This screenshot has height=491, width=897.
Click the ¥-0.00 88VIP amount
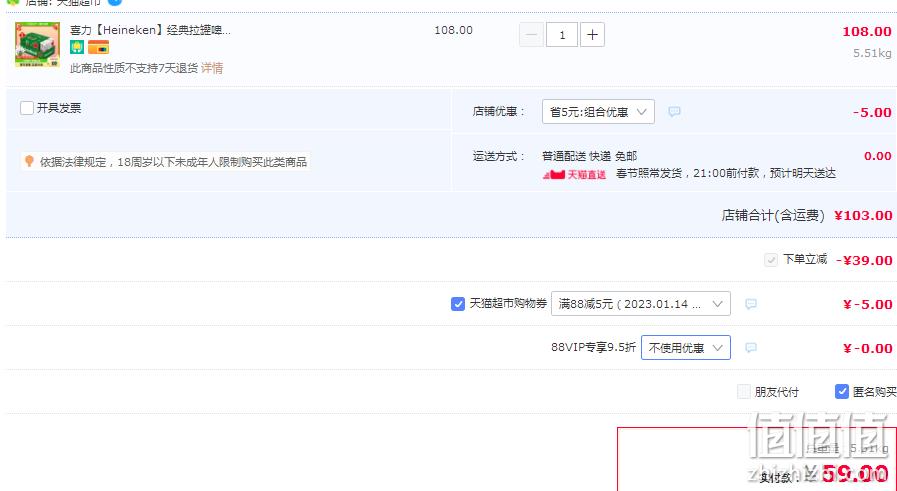click(x=867, y=349)
